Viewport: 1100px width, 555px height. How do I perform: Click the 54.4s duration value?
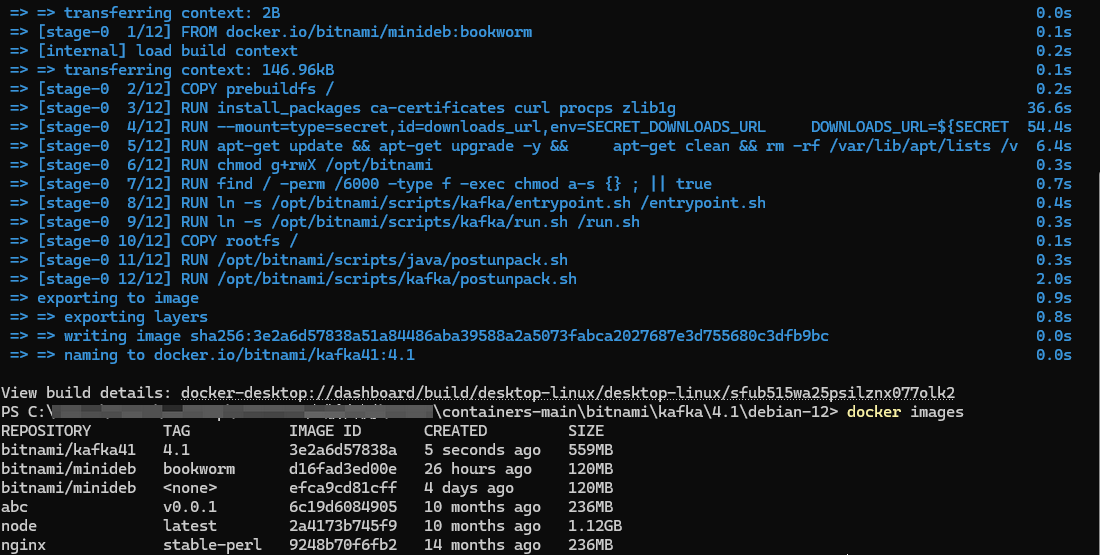pyautogui.click(x=1049, y=128)
